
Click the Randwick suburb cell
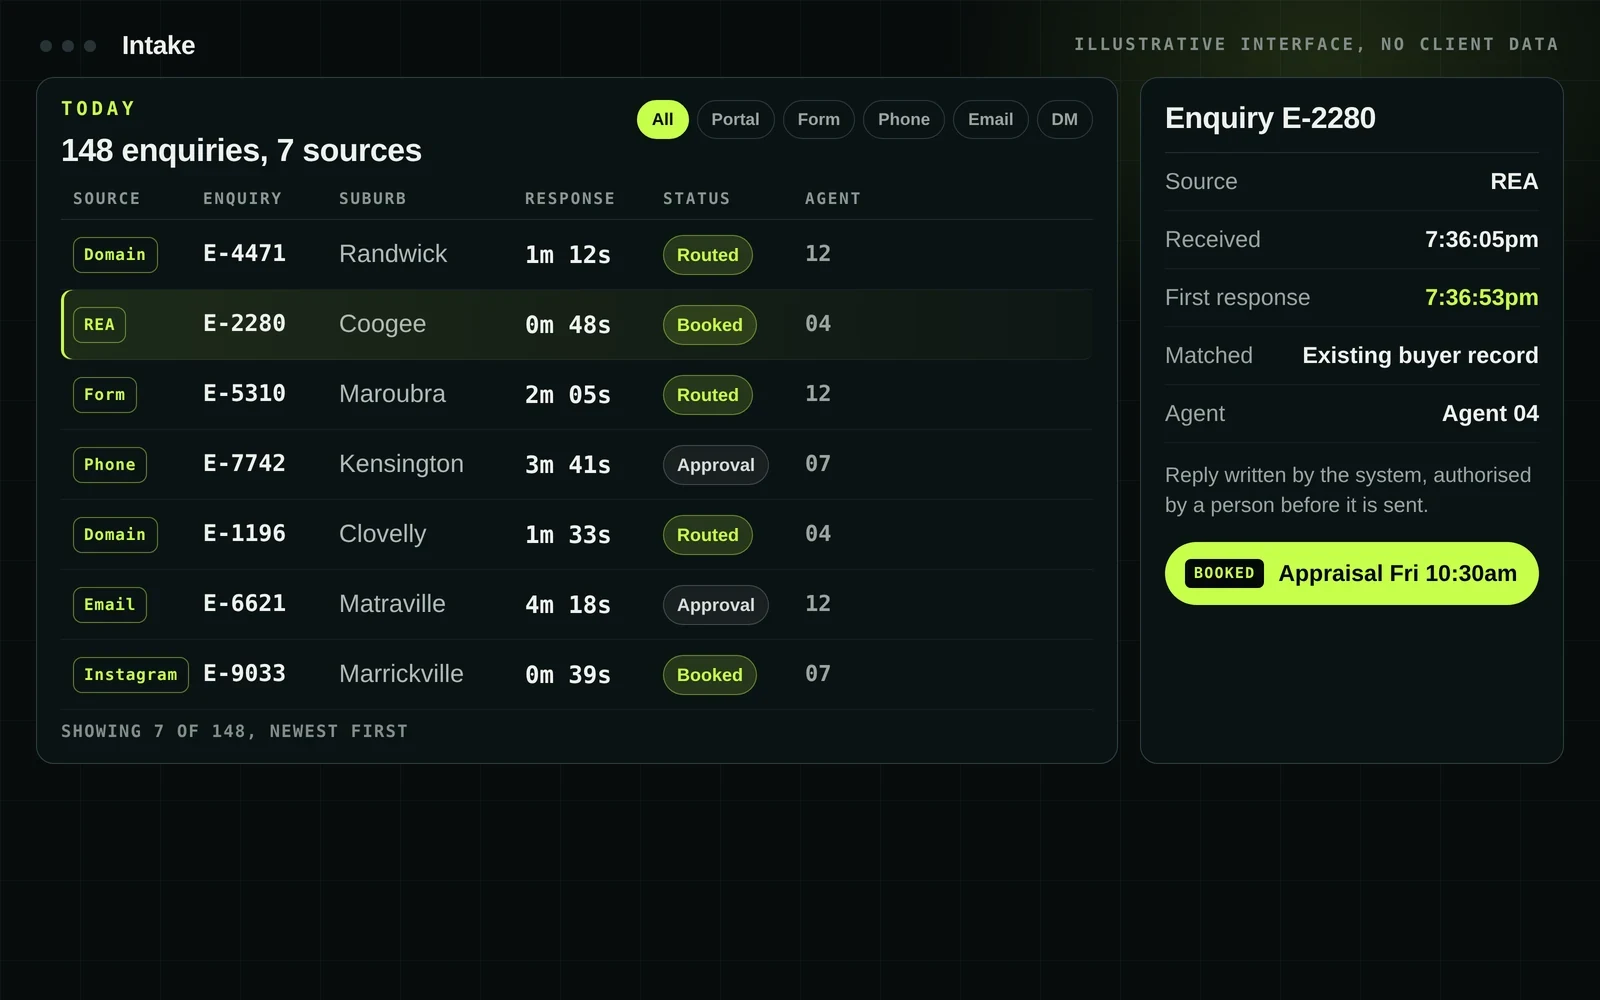pyautogui.click(x=393, y=254)
